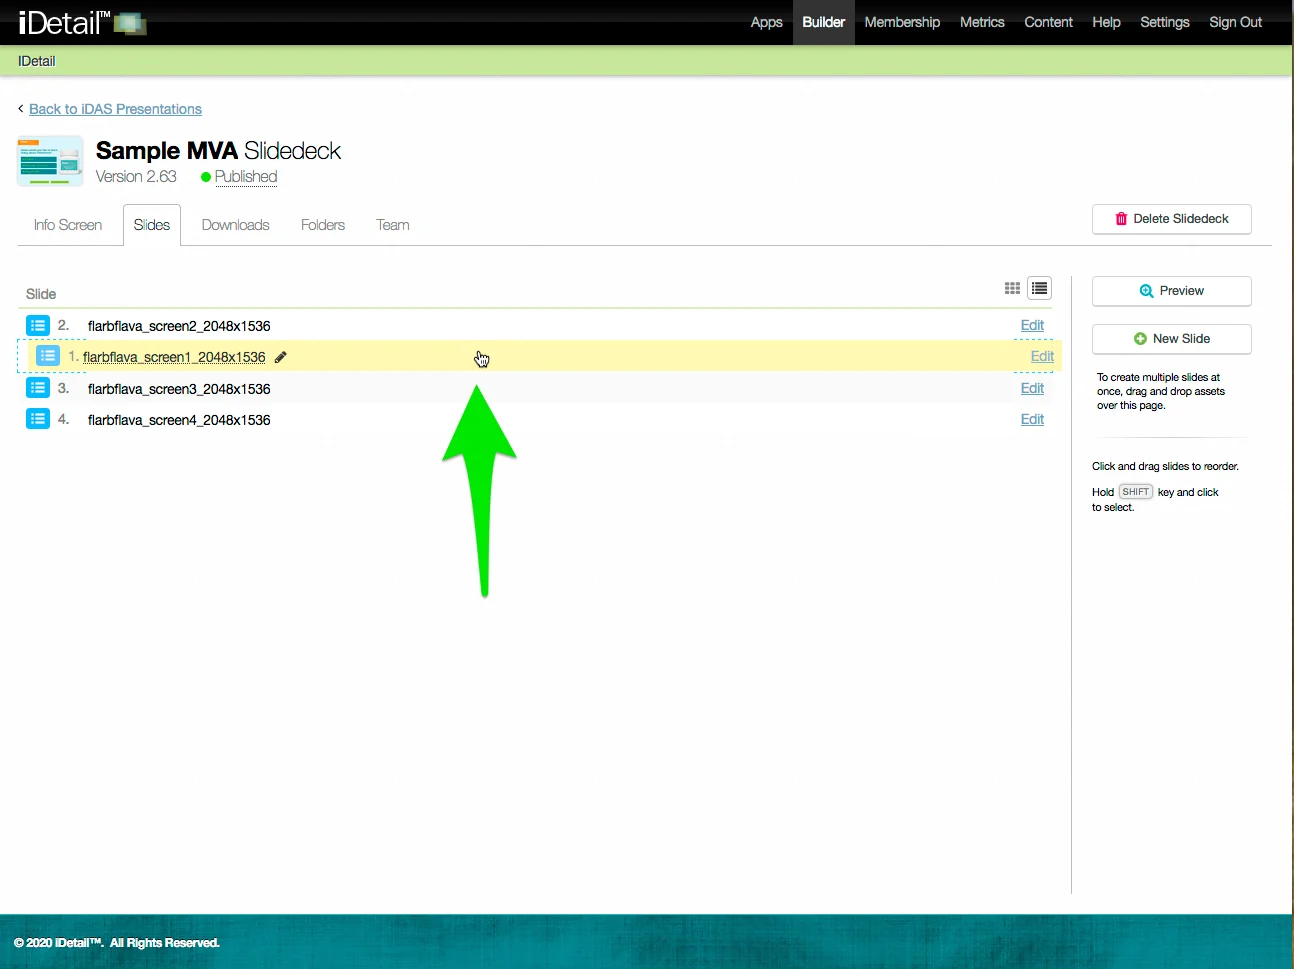Viewport: 1294px width, 969px height.
Task: Switch to list view of slides
Action: pos(1040,289)
